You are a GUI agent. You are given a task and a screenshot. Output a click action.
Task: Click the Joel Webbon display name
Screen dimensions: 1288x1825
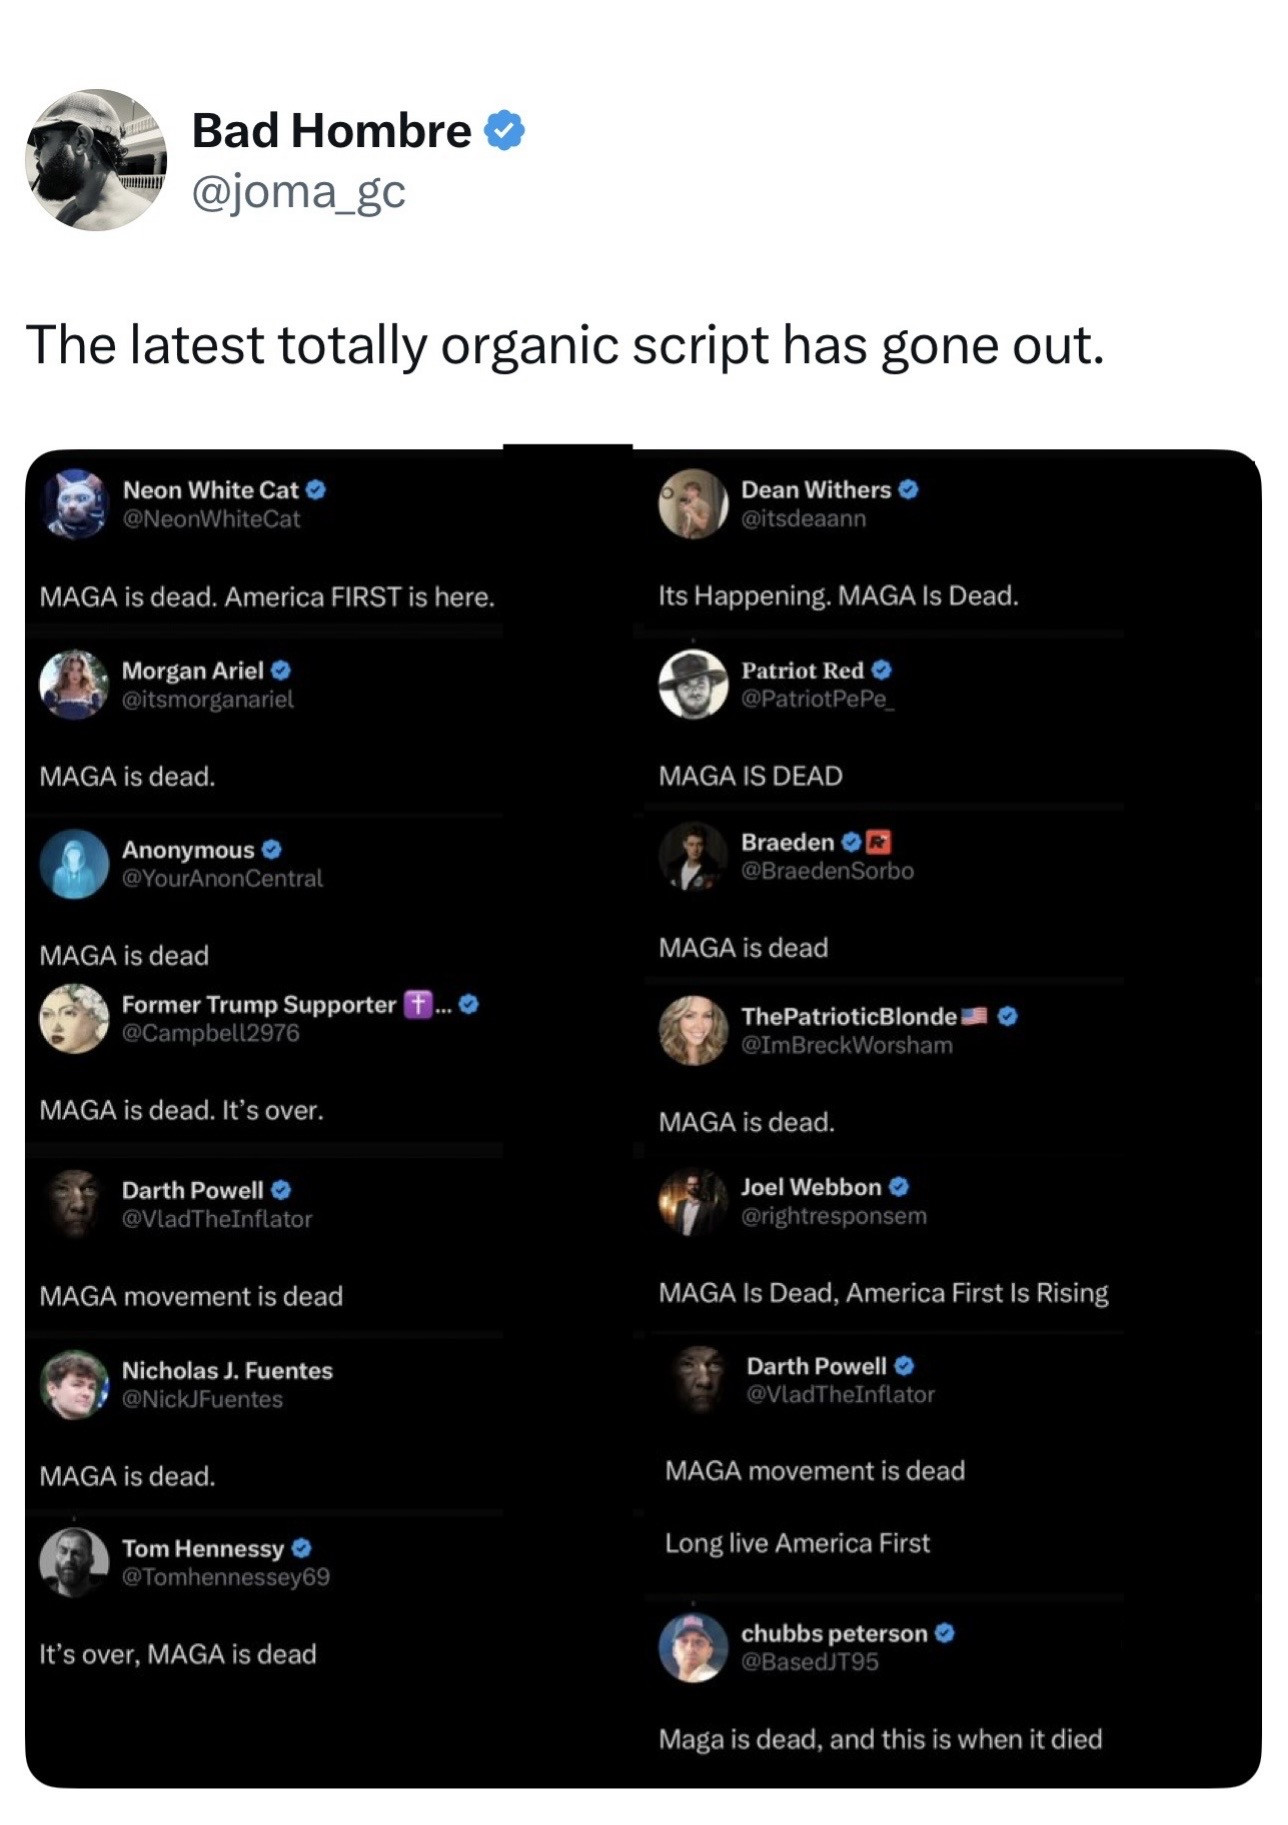click(x=811, y=1187)
